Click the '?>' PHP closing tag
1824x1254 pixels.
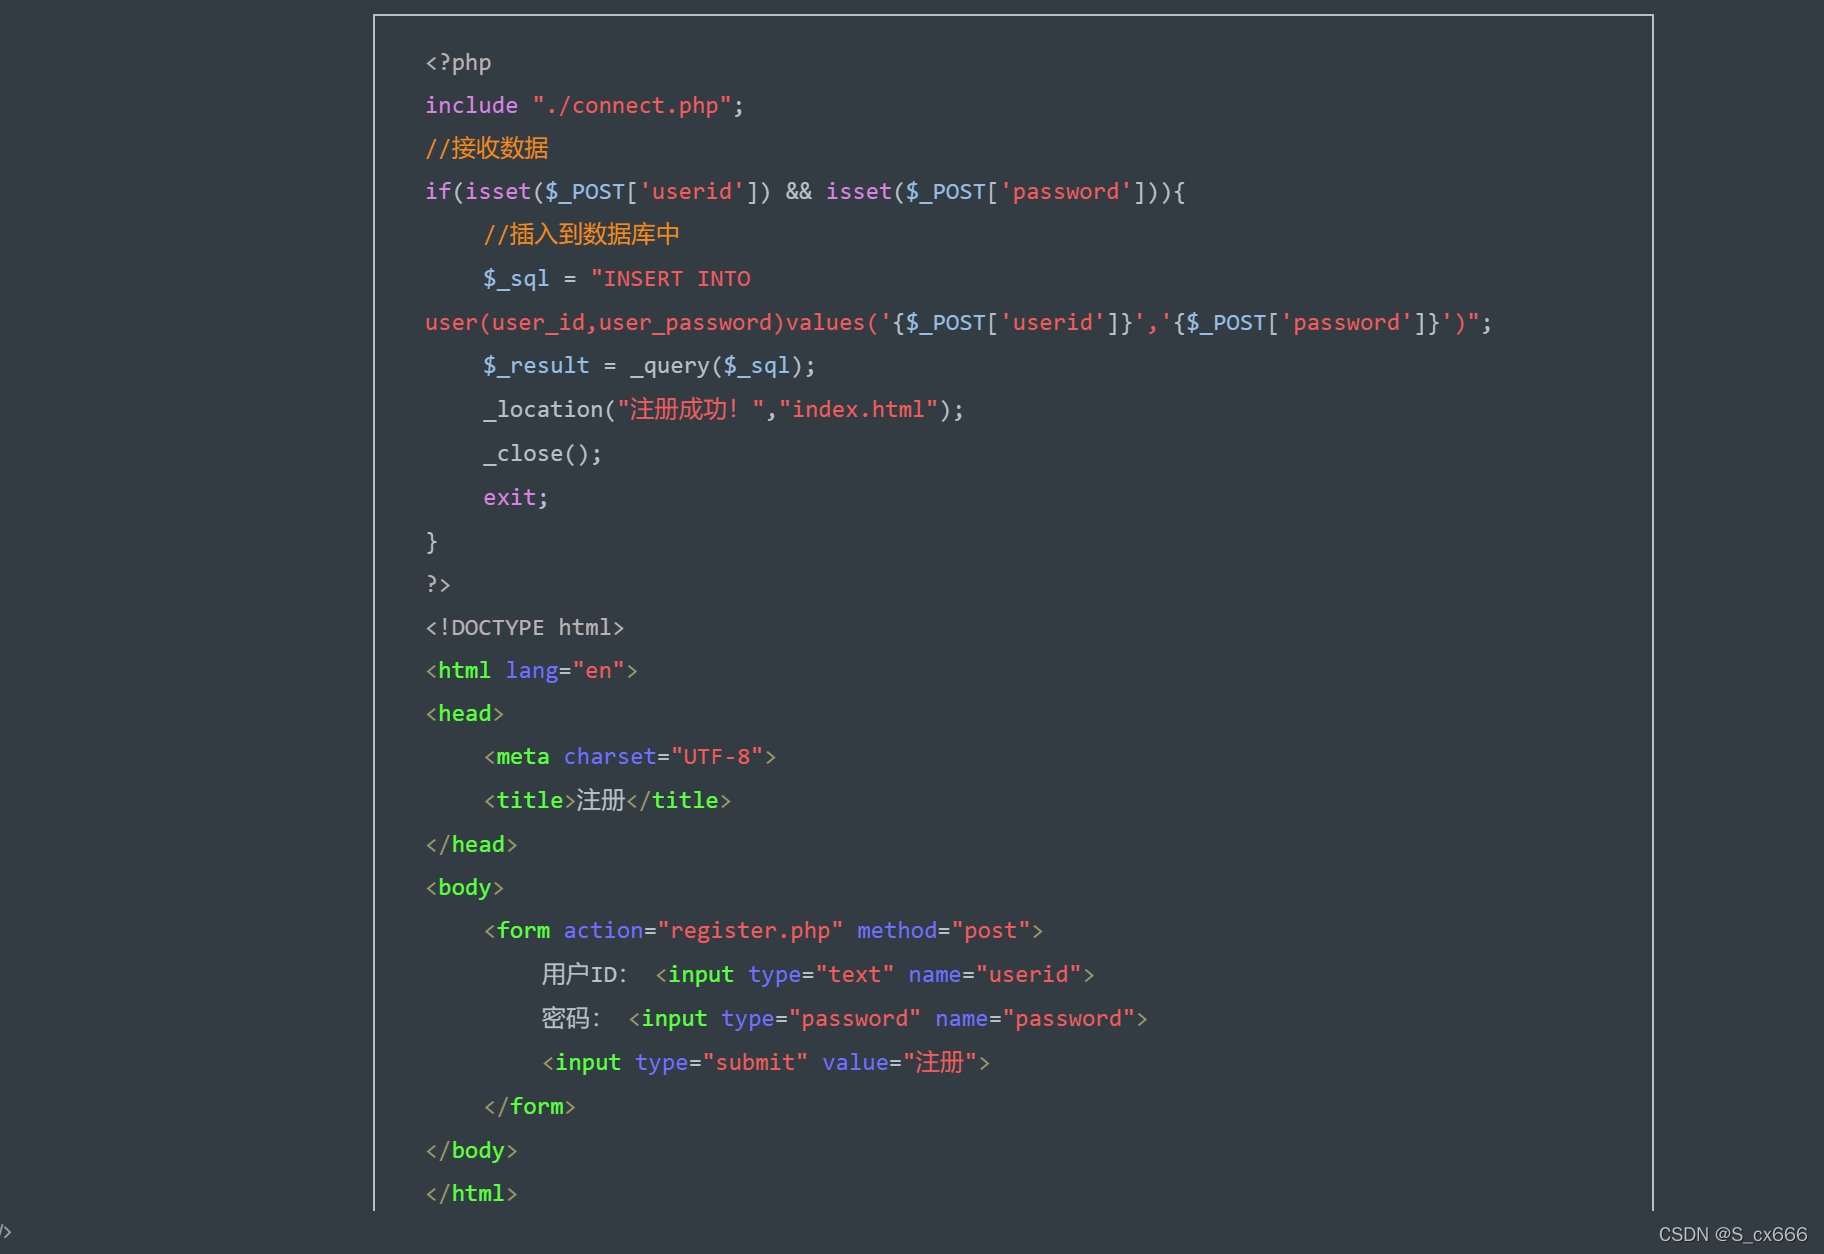point(438,583)
